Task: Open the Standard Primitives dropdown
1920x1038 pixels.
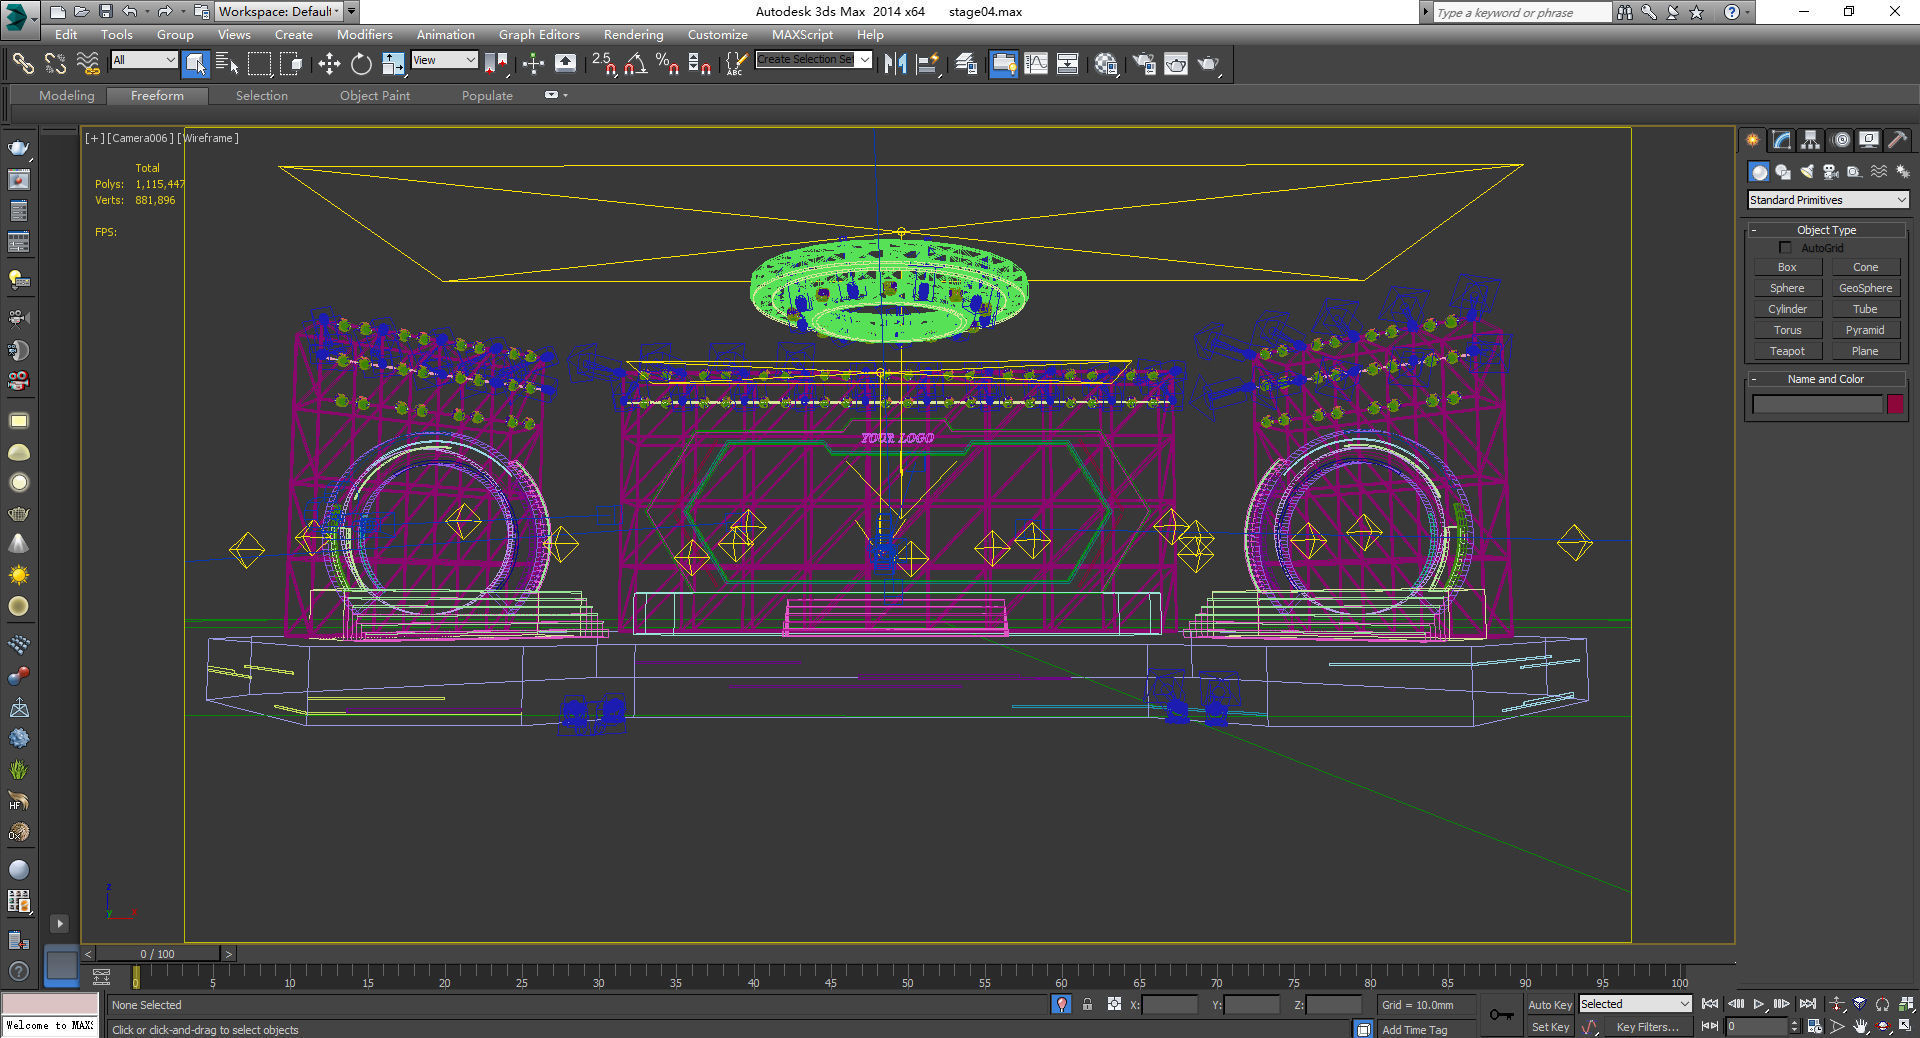Action: click(1828, 200)
